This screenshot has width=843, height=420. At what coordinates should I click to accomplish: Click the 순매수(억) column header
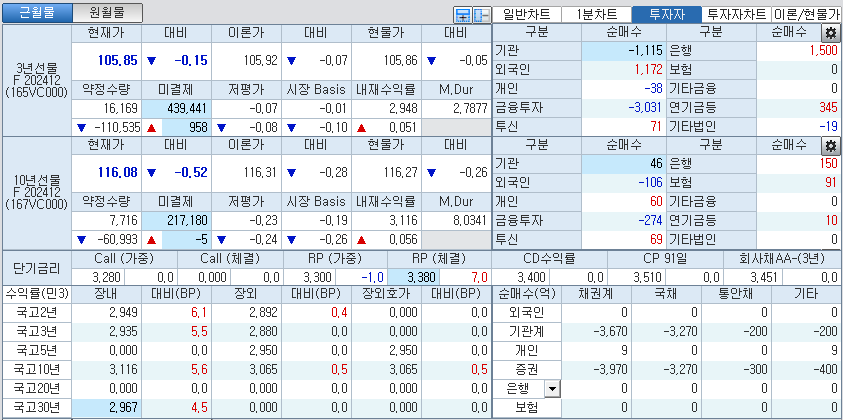(527, 294)
